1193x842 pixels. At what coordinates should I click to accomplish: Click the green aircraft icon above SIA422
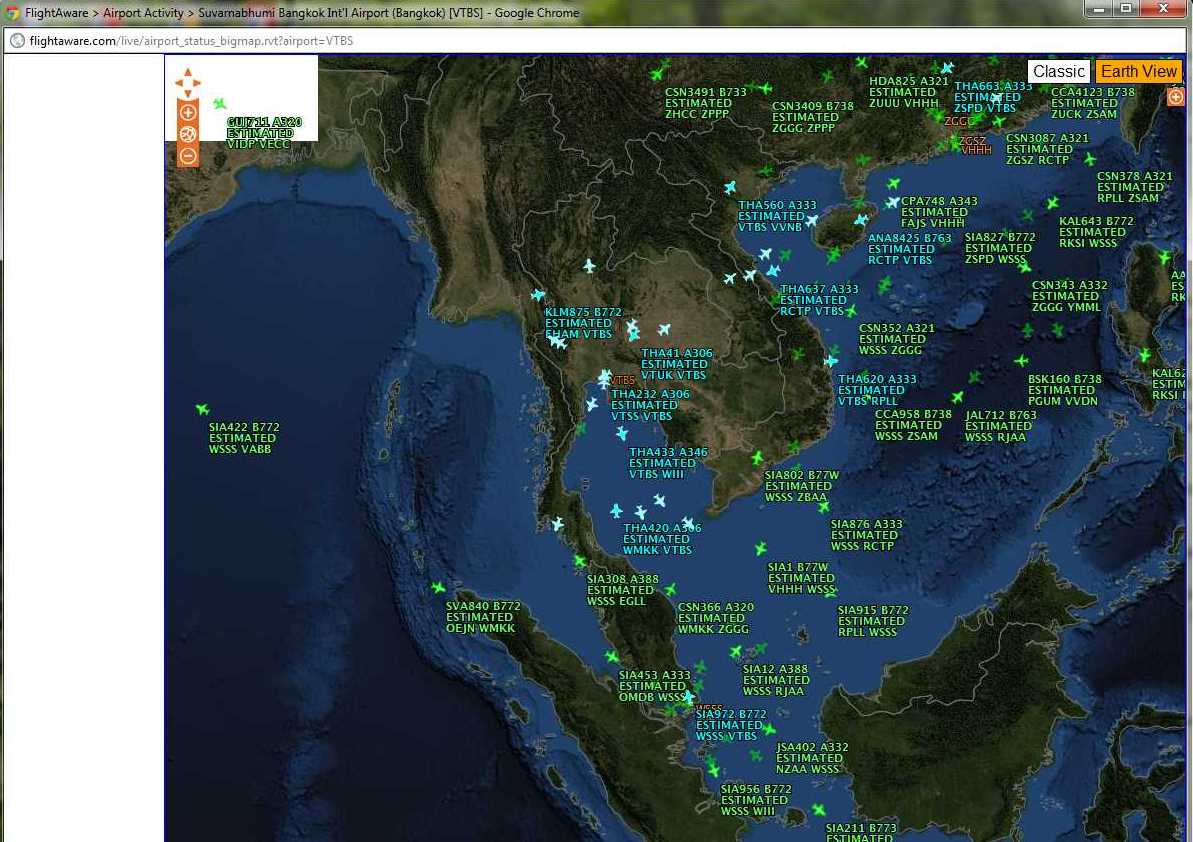[x=202, y=409]
